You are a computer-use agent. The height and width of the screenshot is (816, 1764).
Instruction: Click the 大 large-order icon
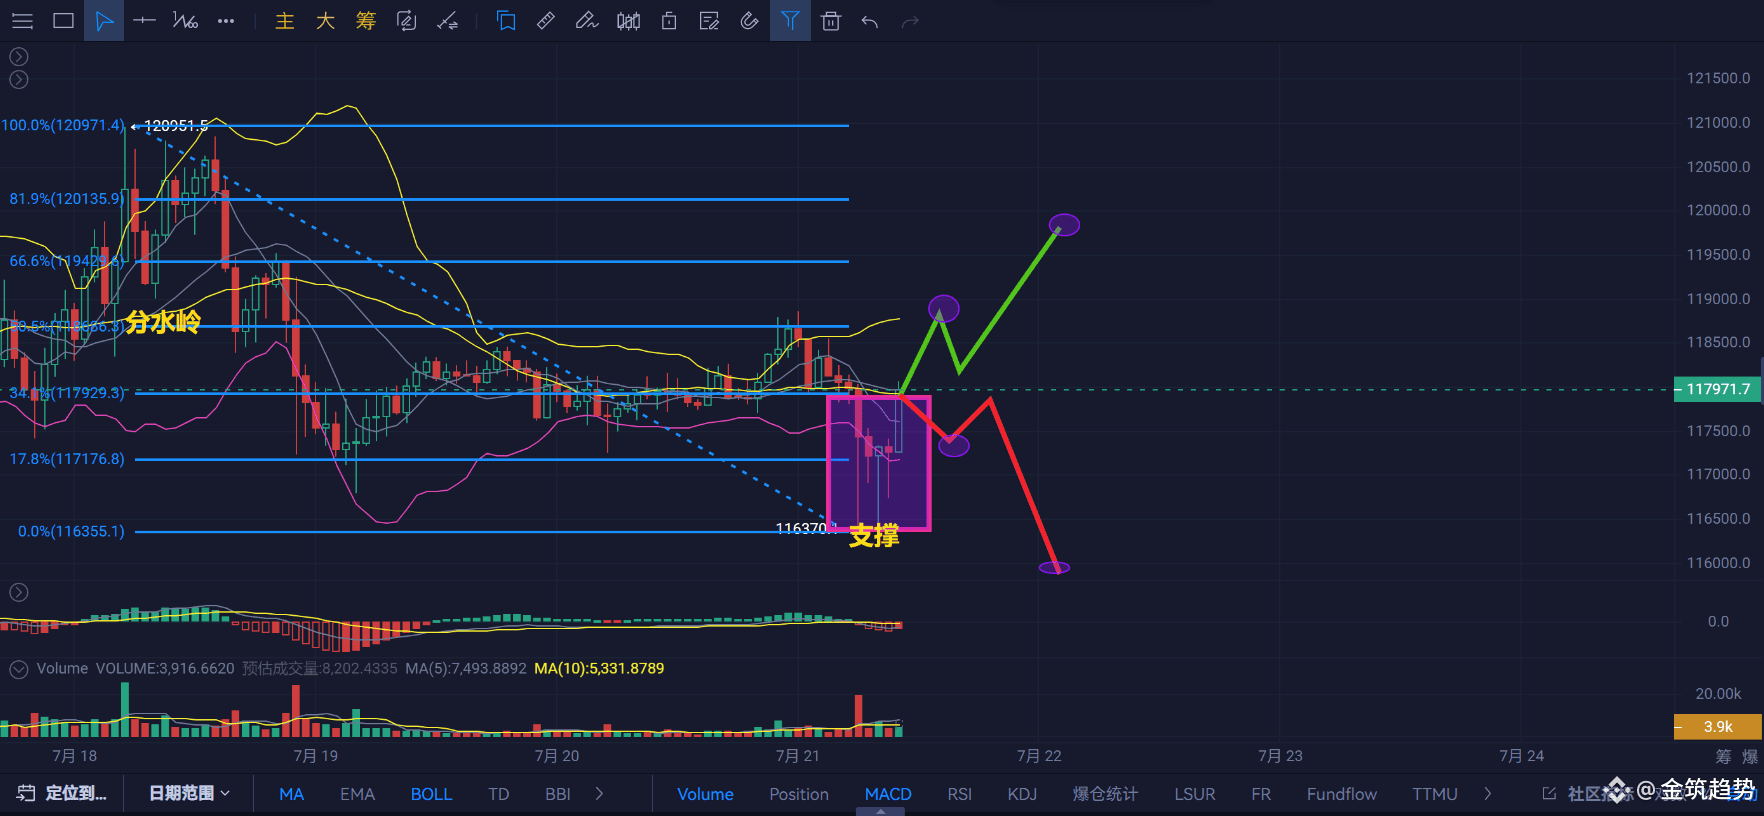coord(325,21)
